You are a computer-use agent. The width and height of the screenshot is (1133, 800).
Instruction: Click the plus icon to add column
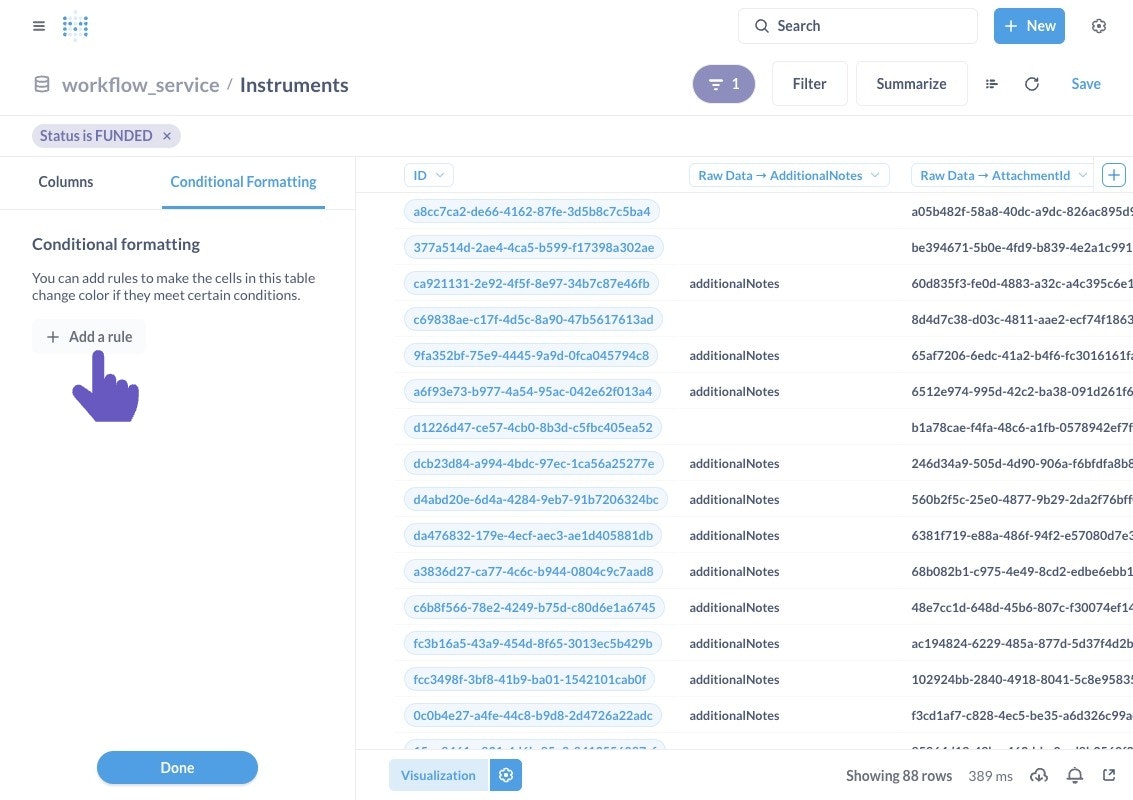(x=1113, y=175)
